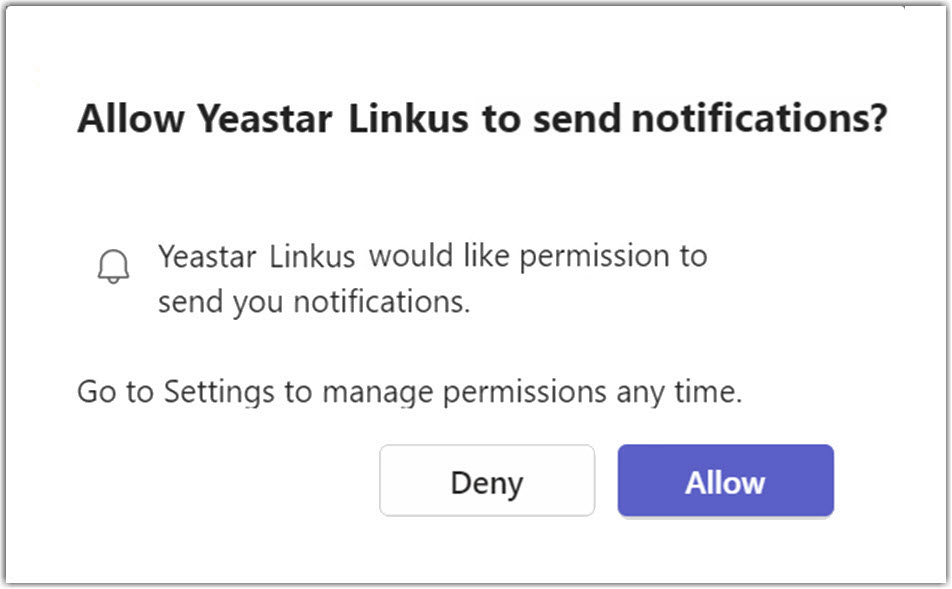Click the dialog title heading
This screenshot has width=952, height=589.
(482, 119)
